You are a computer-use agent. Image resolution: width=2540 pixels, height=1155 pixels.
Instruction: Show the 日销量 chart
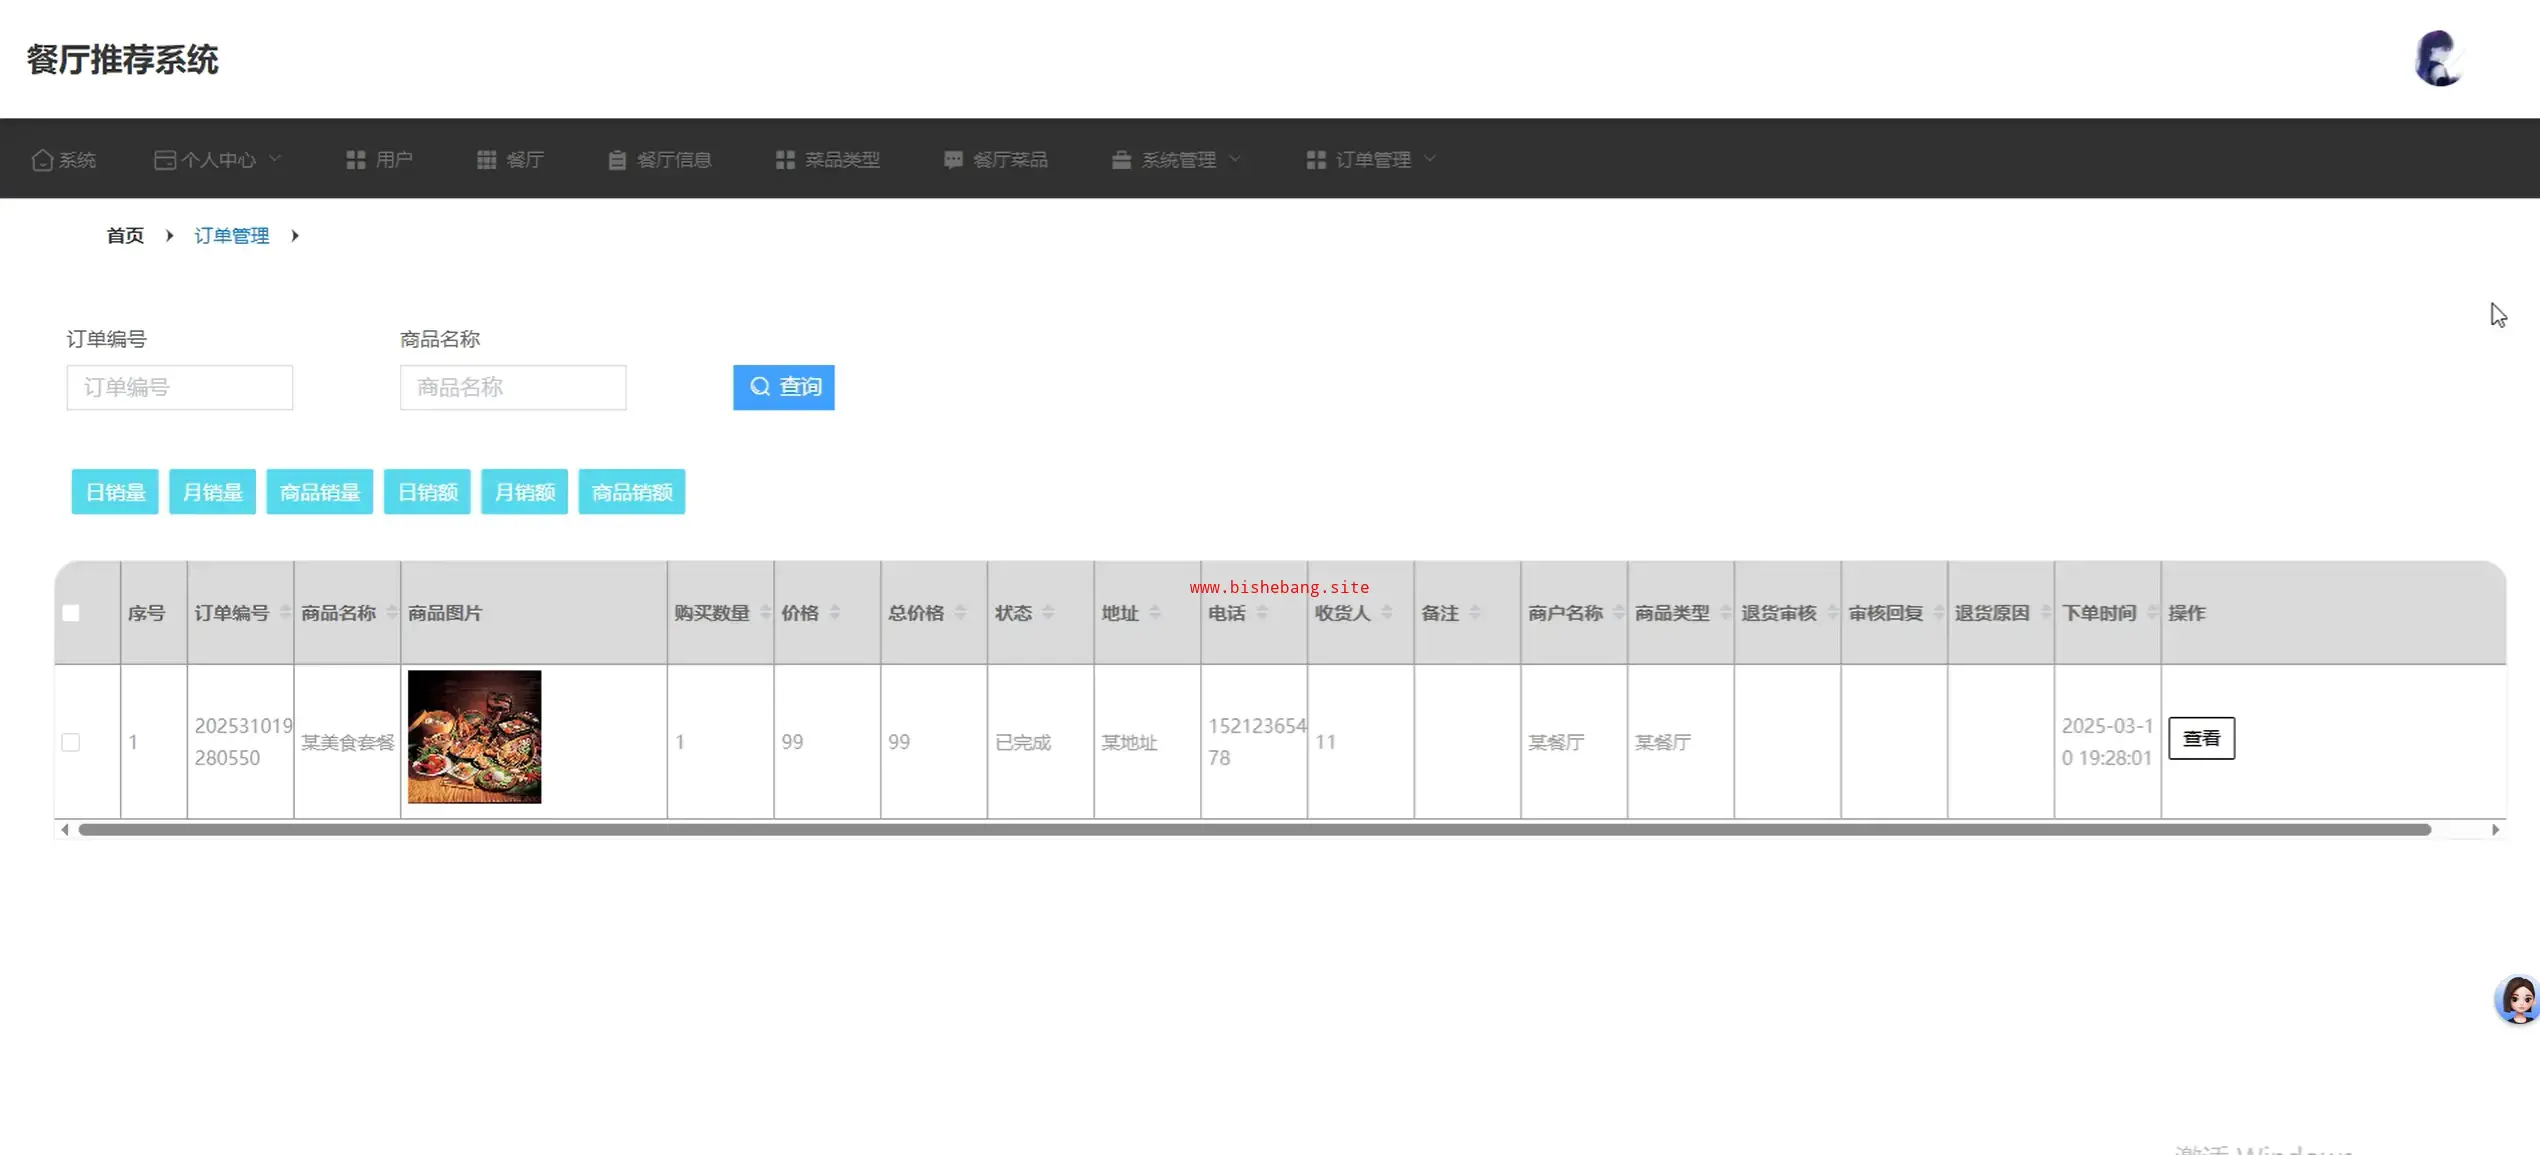click(115, 492)
